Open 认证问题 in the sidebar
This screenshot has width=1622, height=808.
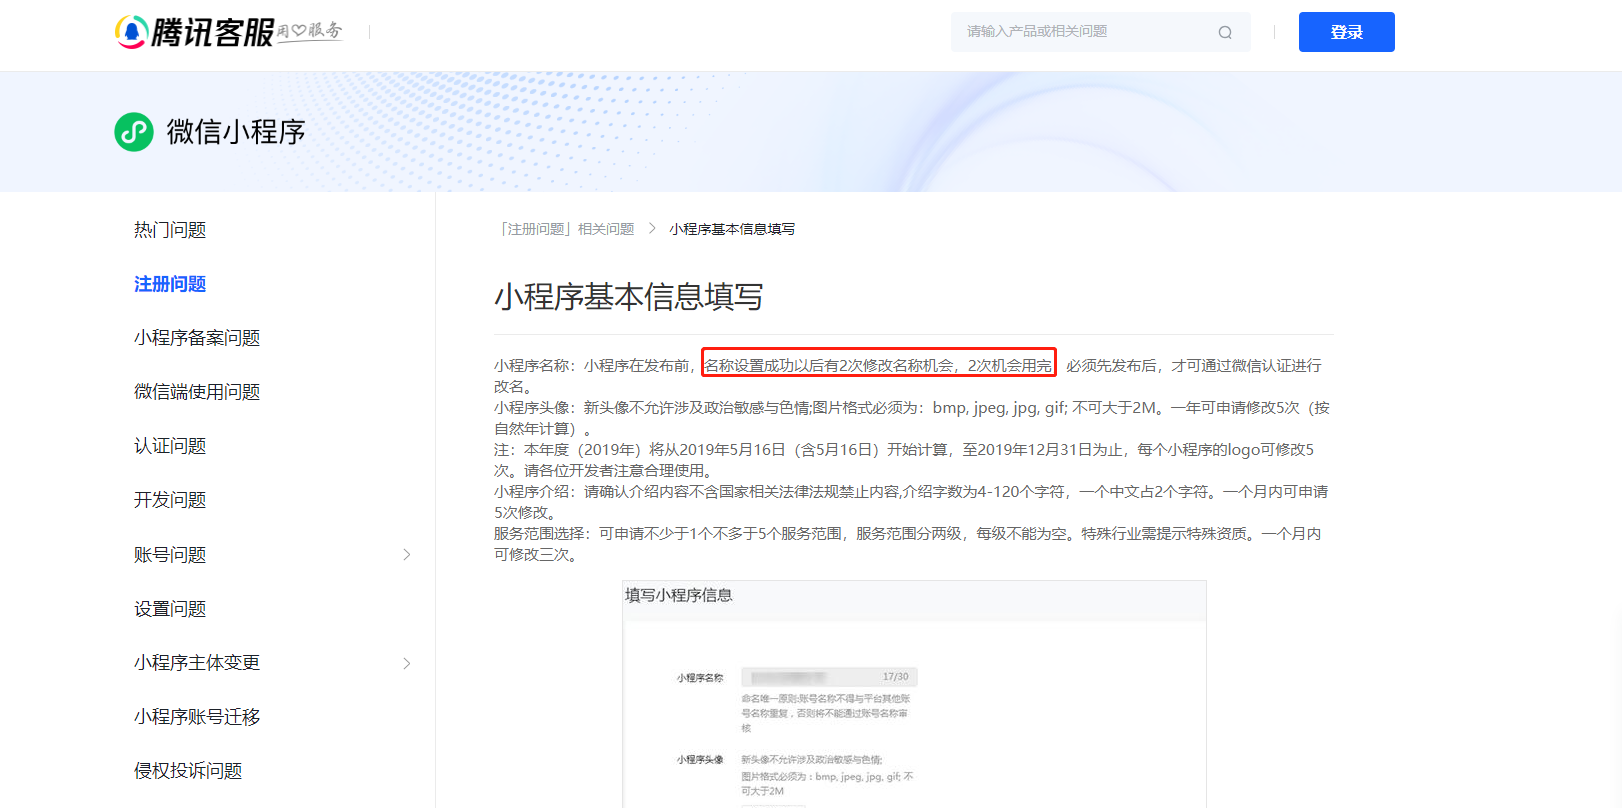click(x=170, y=446)
